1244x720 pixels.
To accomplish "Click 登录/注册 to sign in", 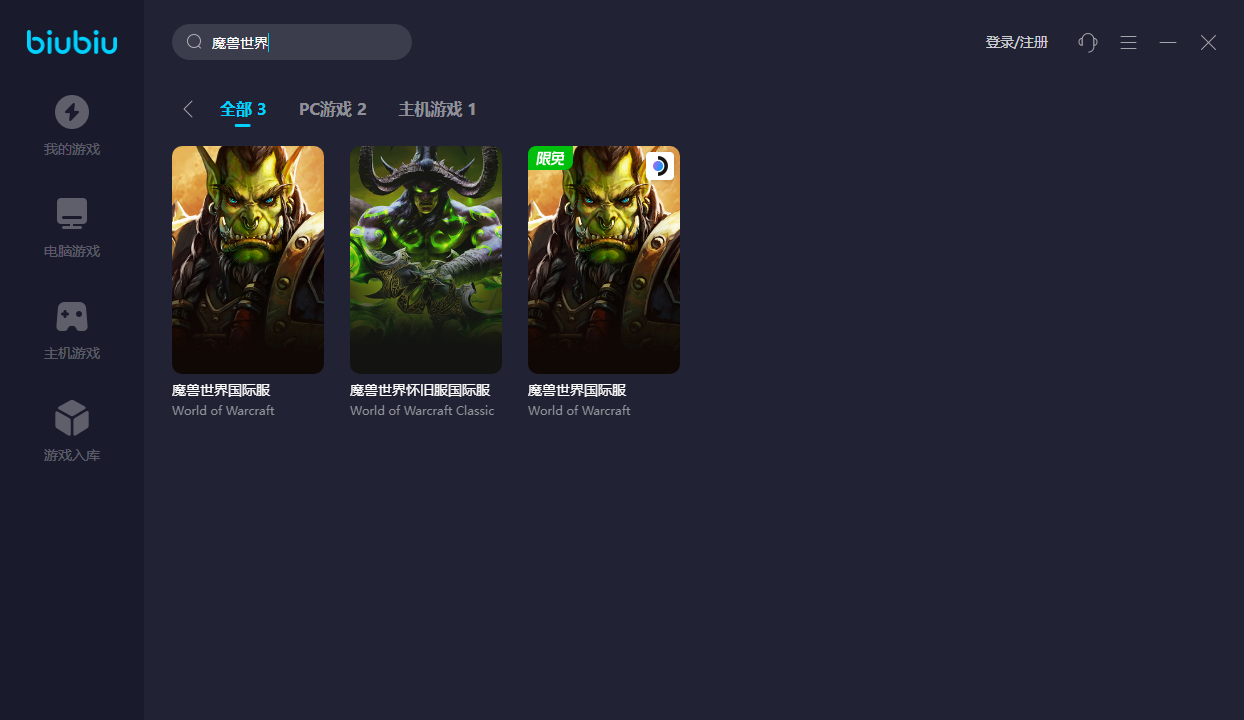I will click(1017, 42).
